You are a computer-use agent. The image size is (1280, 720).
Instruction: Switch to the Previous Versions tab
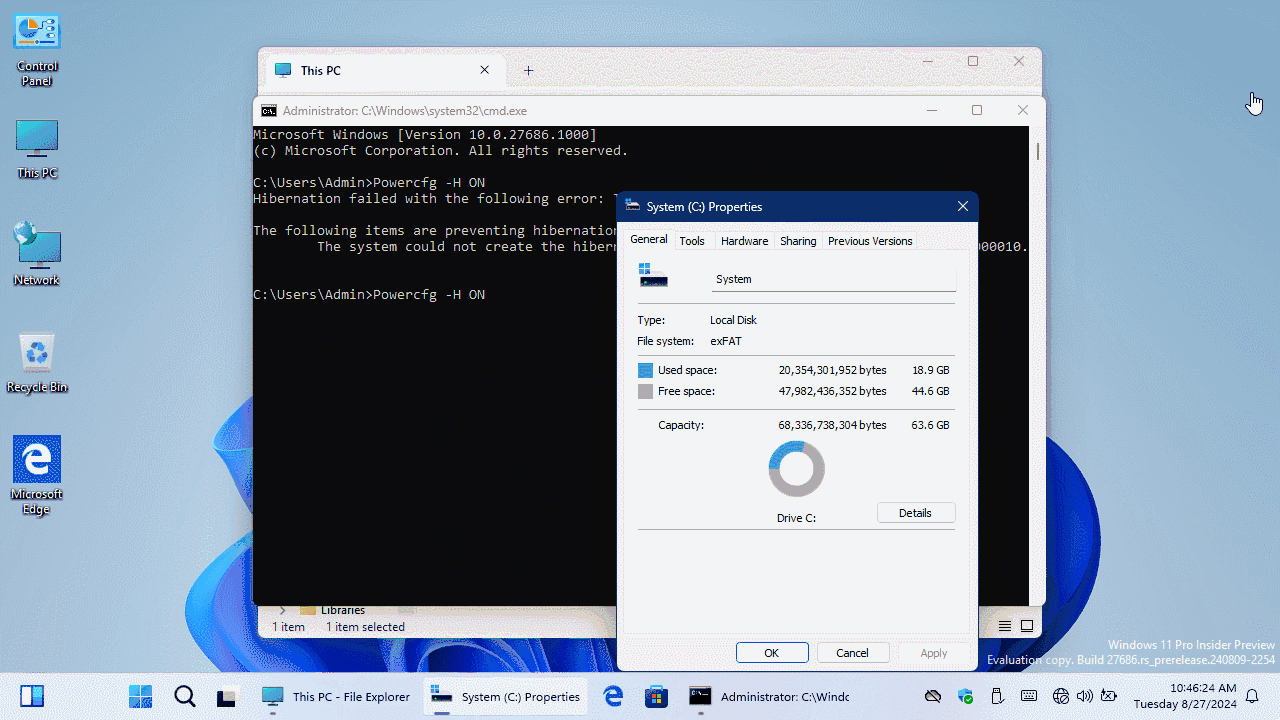pyautogui.click(x=870, y=241)
